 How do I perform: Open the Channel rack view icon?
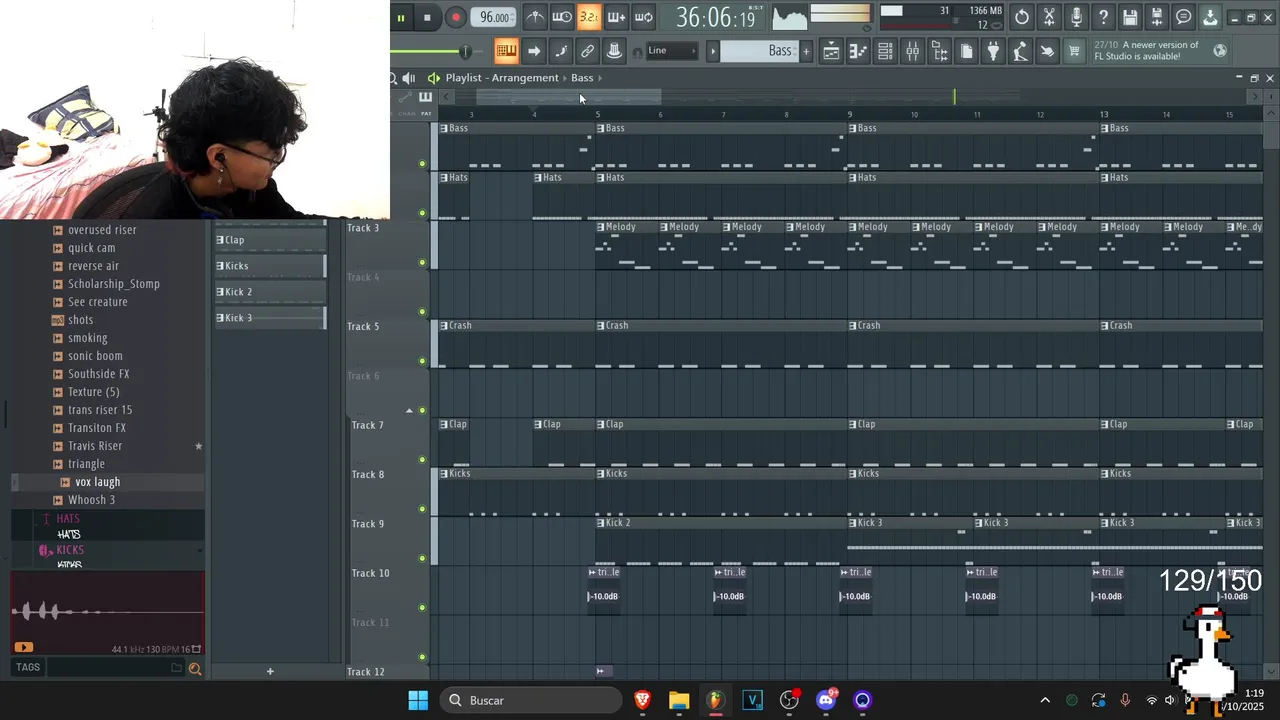click(885, 51)
